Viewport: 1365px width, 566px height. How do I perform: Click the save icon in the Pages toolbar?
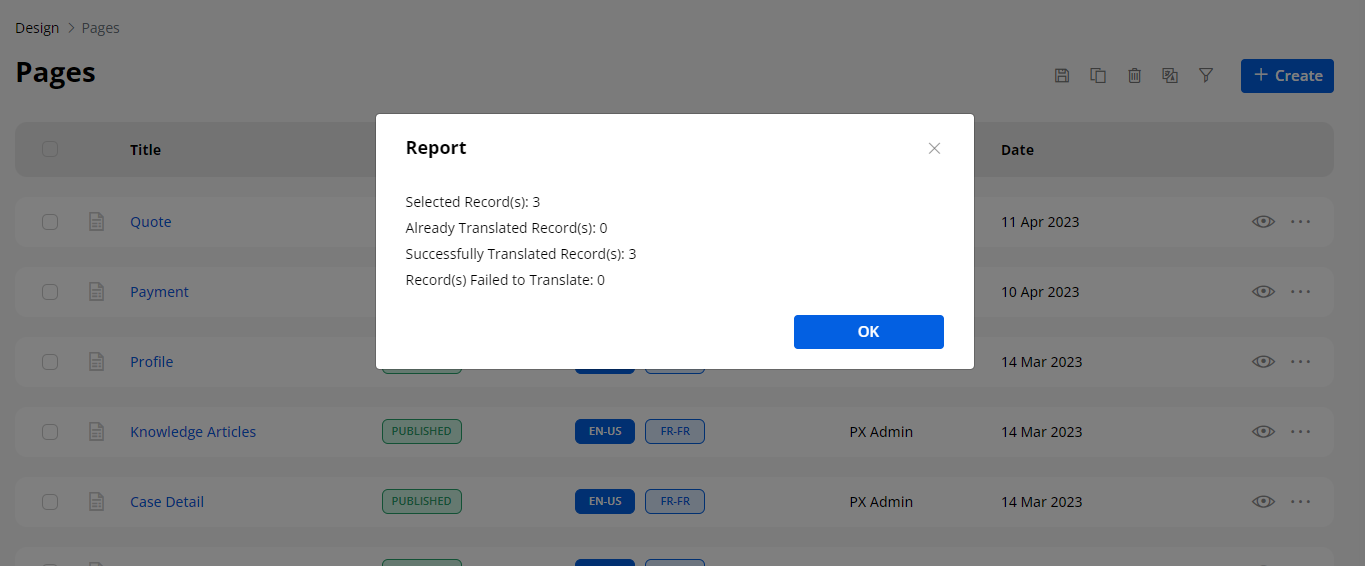[1062, 76]
